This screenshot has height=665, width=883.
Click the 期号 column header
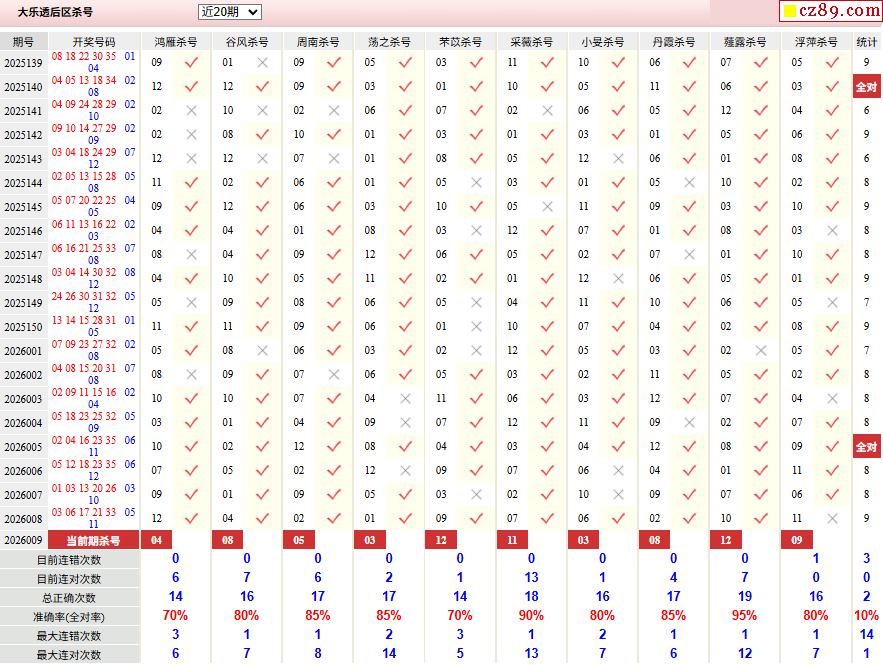click(x=23, y=42)
